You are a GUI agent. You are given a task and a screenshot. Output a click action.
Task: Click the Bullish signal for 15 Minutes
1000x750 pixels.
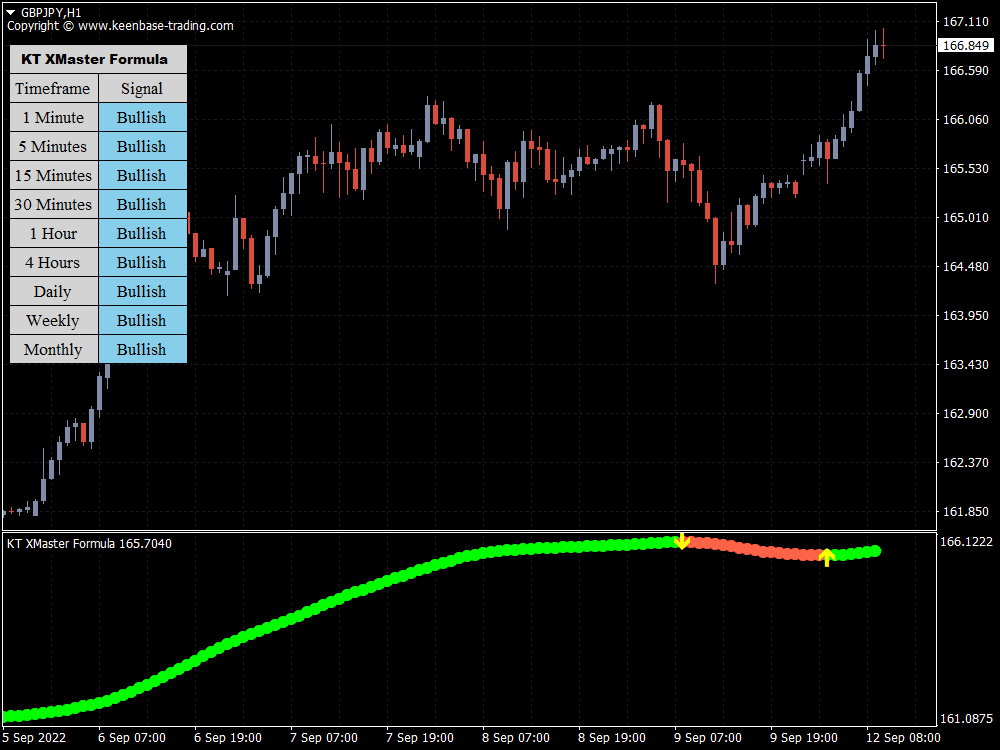pos(143,175)
